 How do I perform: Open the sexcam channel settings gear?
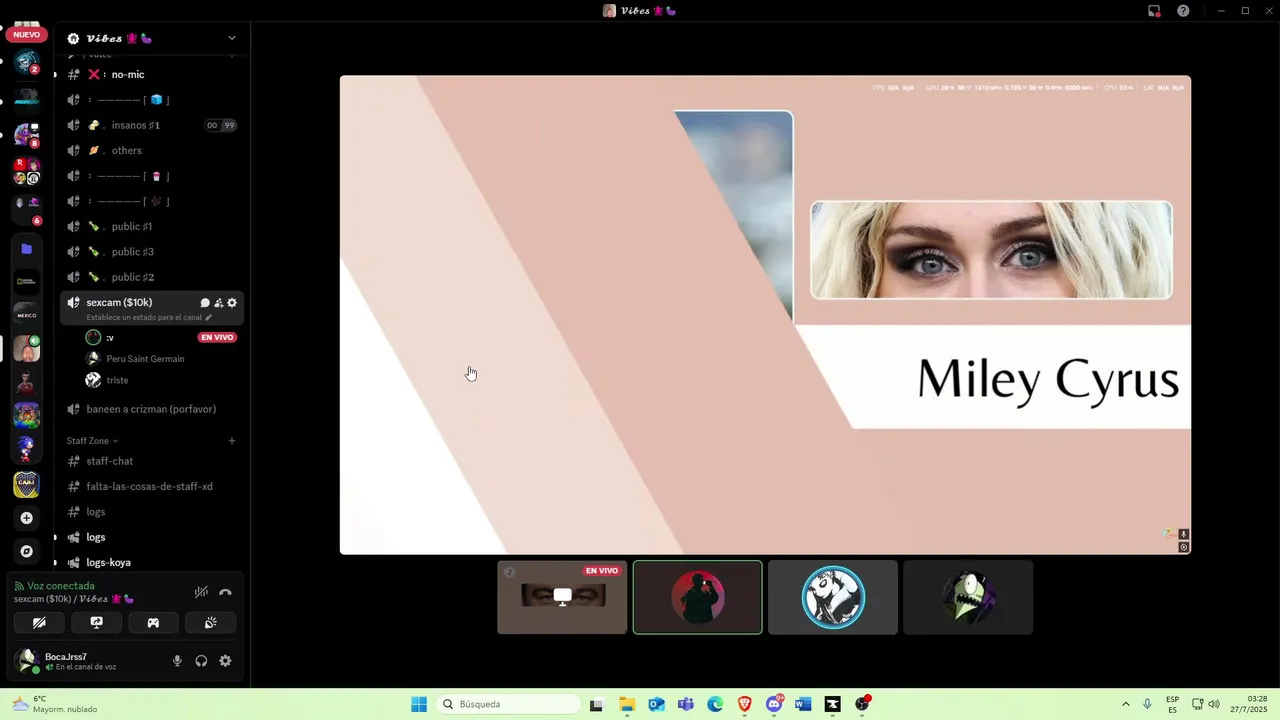tap(232, 303)
